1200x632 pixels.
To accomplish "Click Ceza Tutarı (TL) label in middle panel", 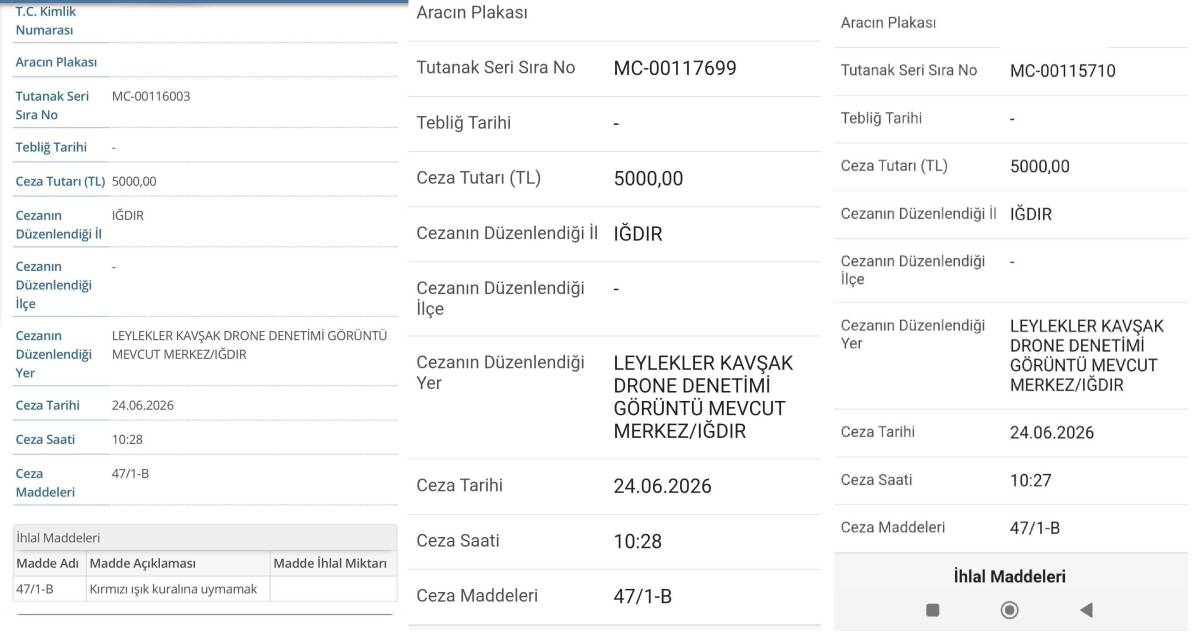I will 478,179.
